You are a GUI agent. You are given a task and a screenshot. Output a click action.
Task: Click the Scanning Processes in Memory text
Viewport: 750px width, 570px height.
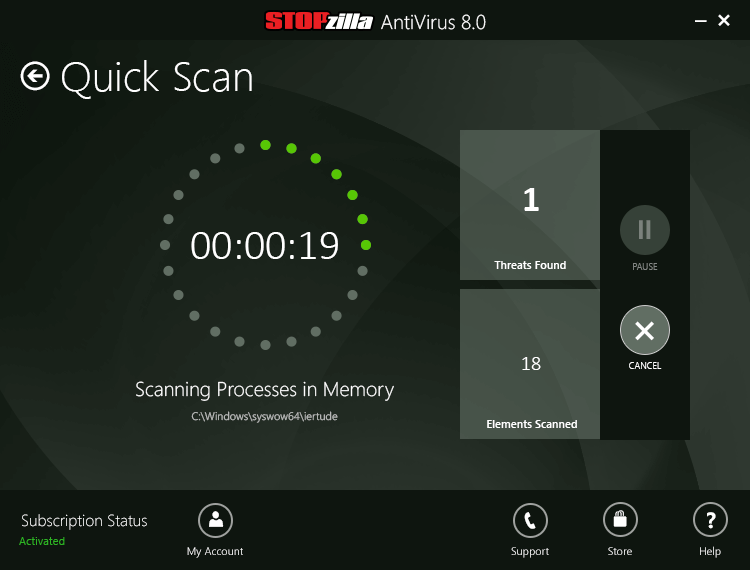tap(265, 390)
